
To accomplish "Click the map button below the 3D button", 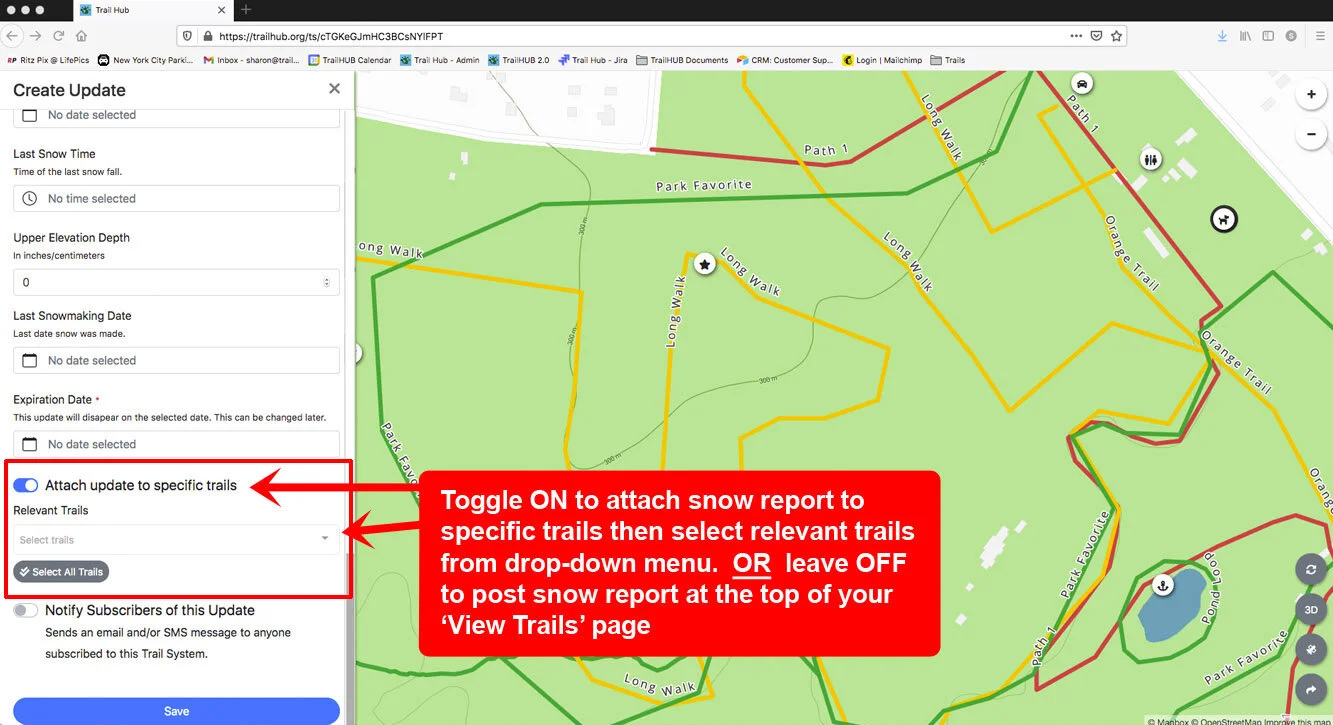I will (x=1310, y=649).
